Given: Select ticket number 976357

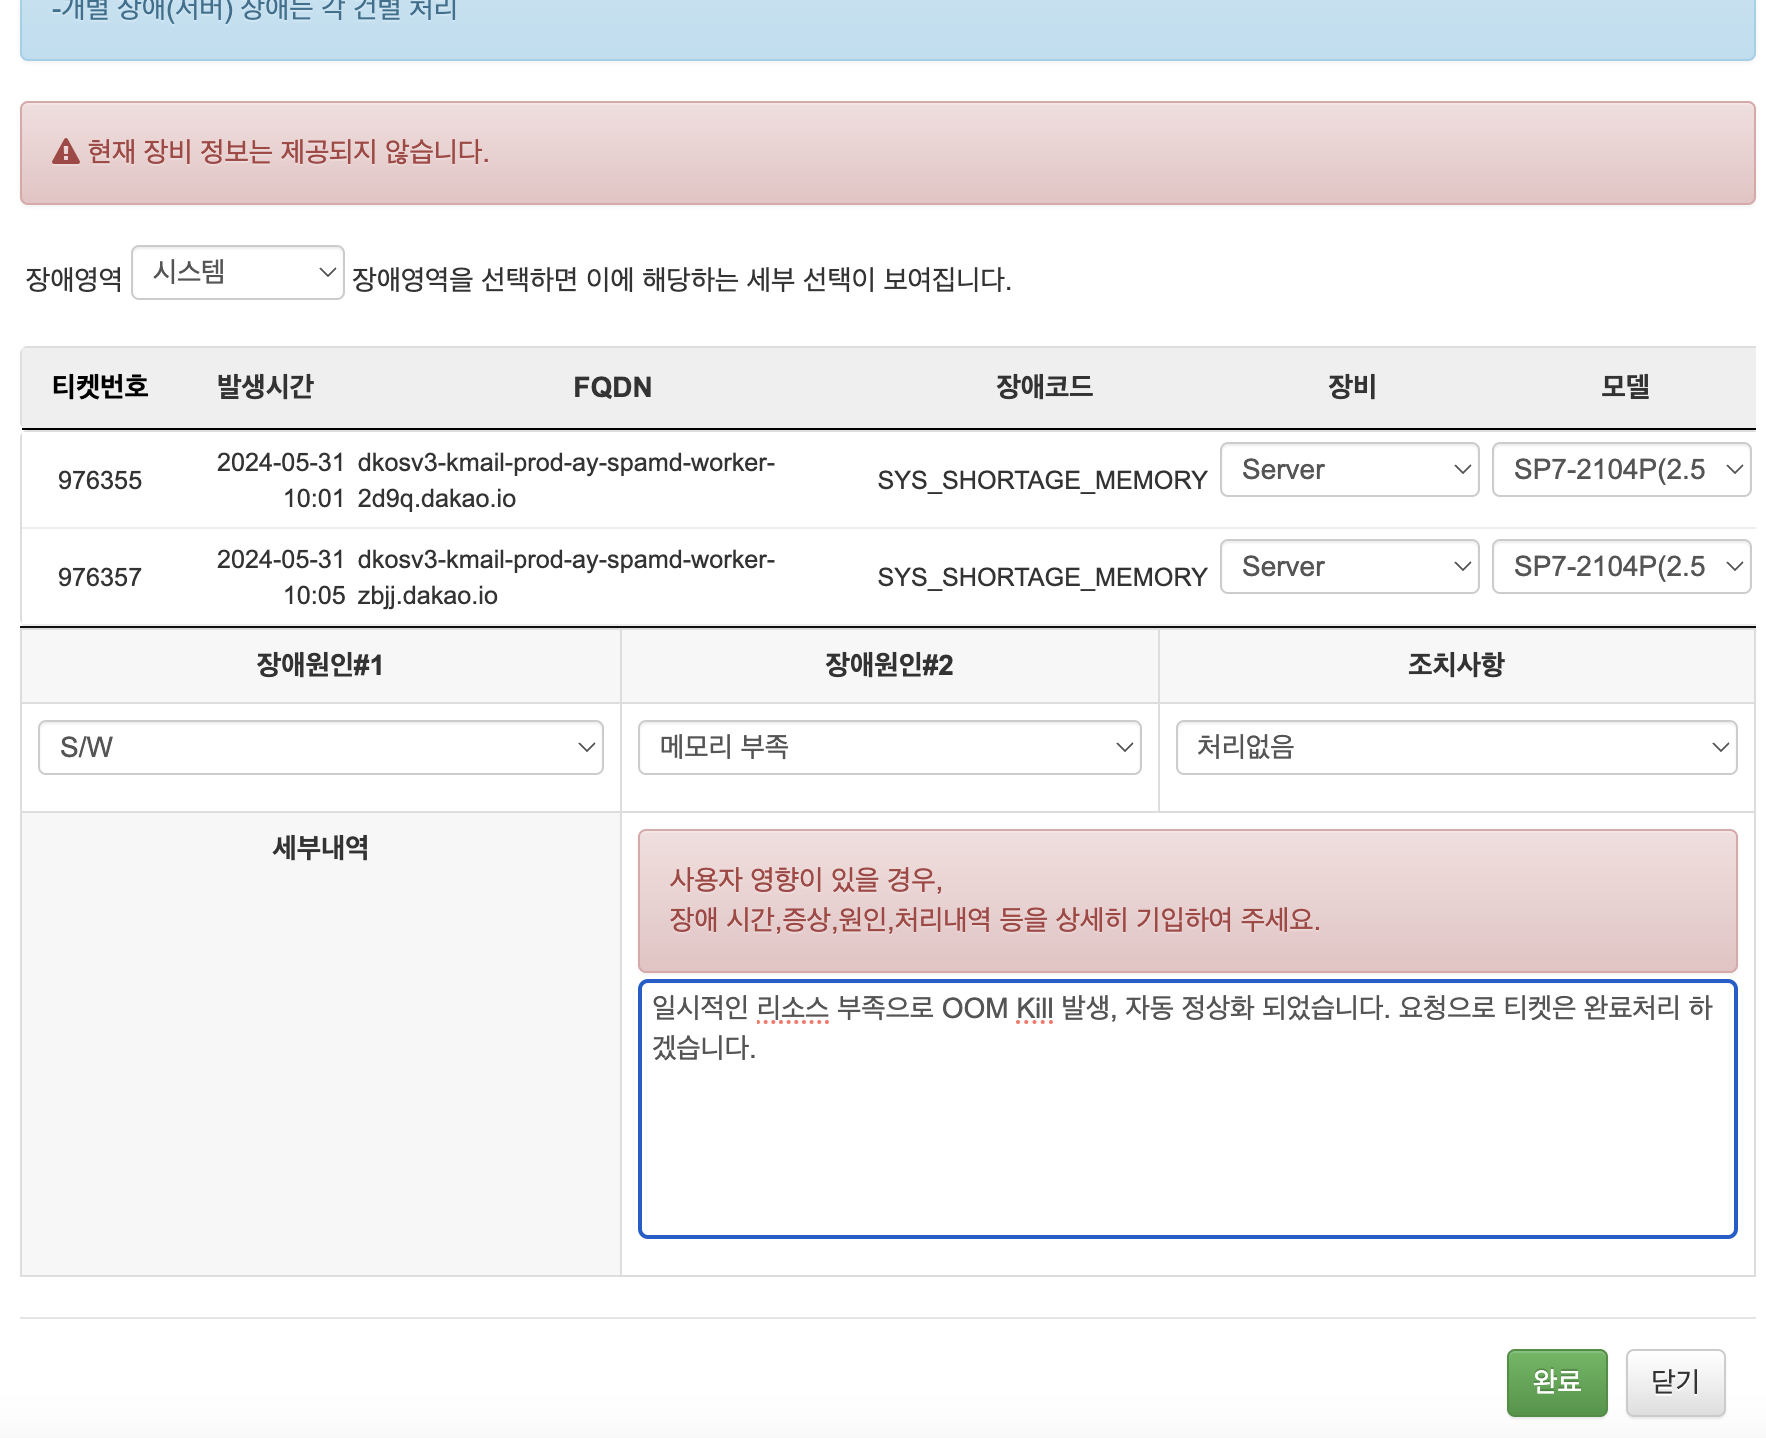Looking at the screenshot, I should [x=100, y=577].
